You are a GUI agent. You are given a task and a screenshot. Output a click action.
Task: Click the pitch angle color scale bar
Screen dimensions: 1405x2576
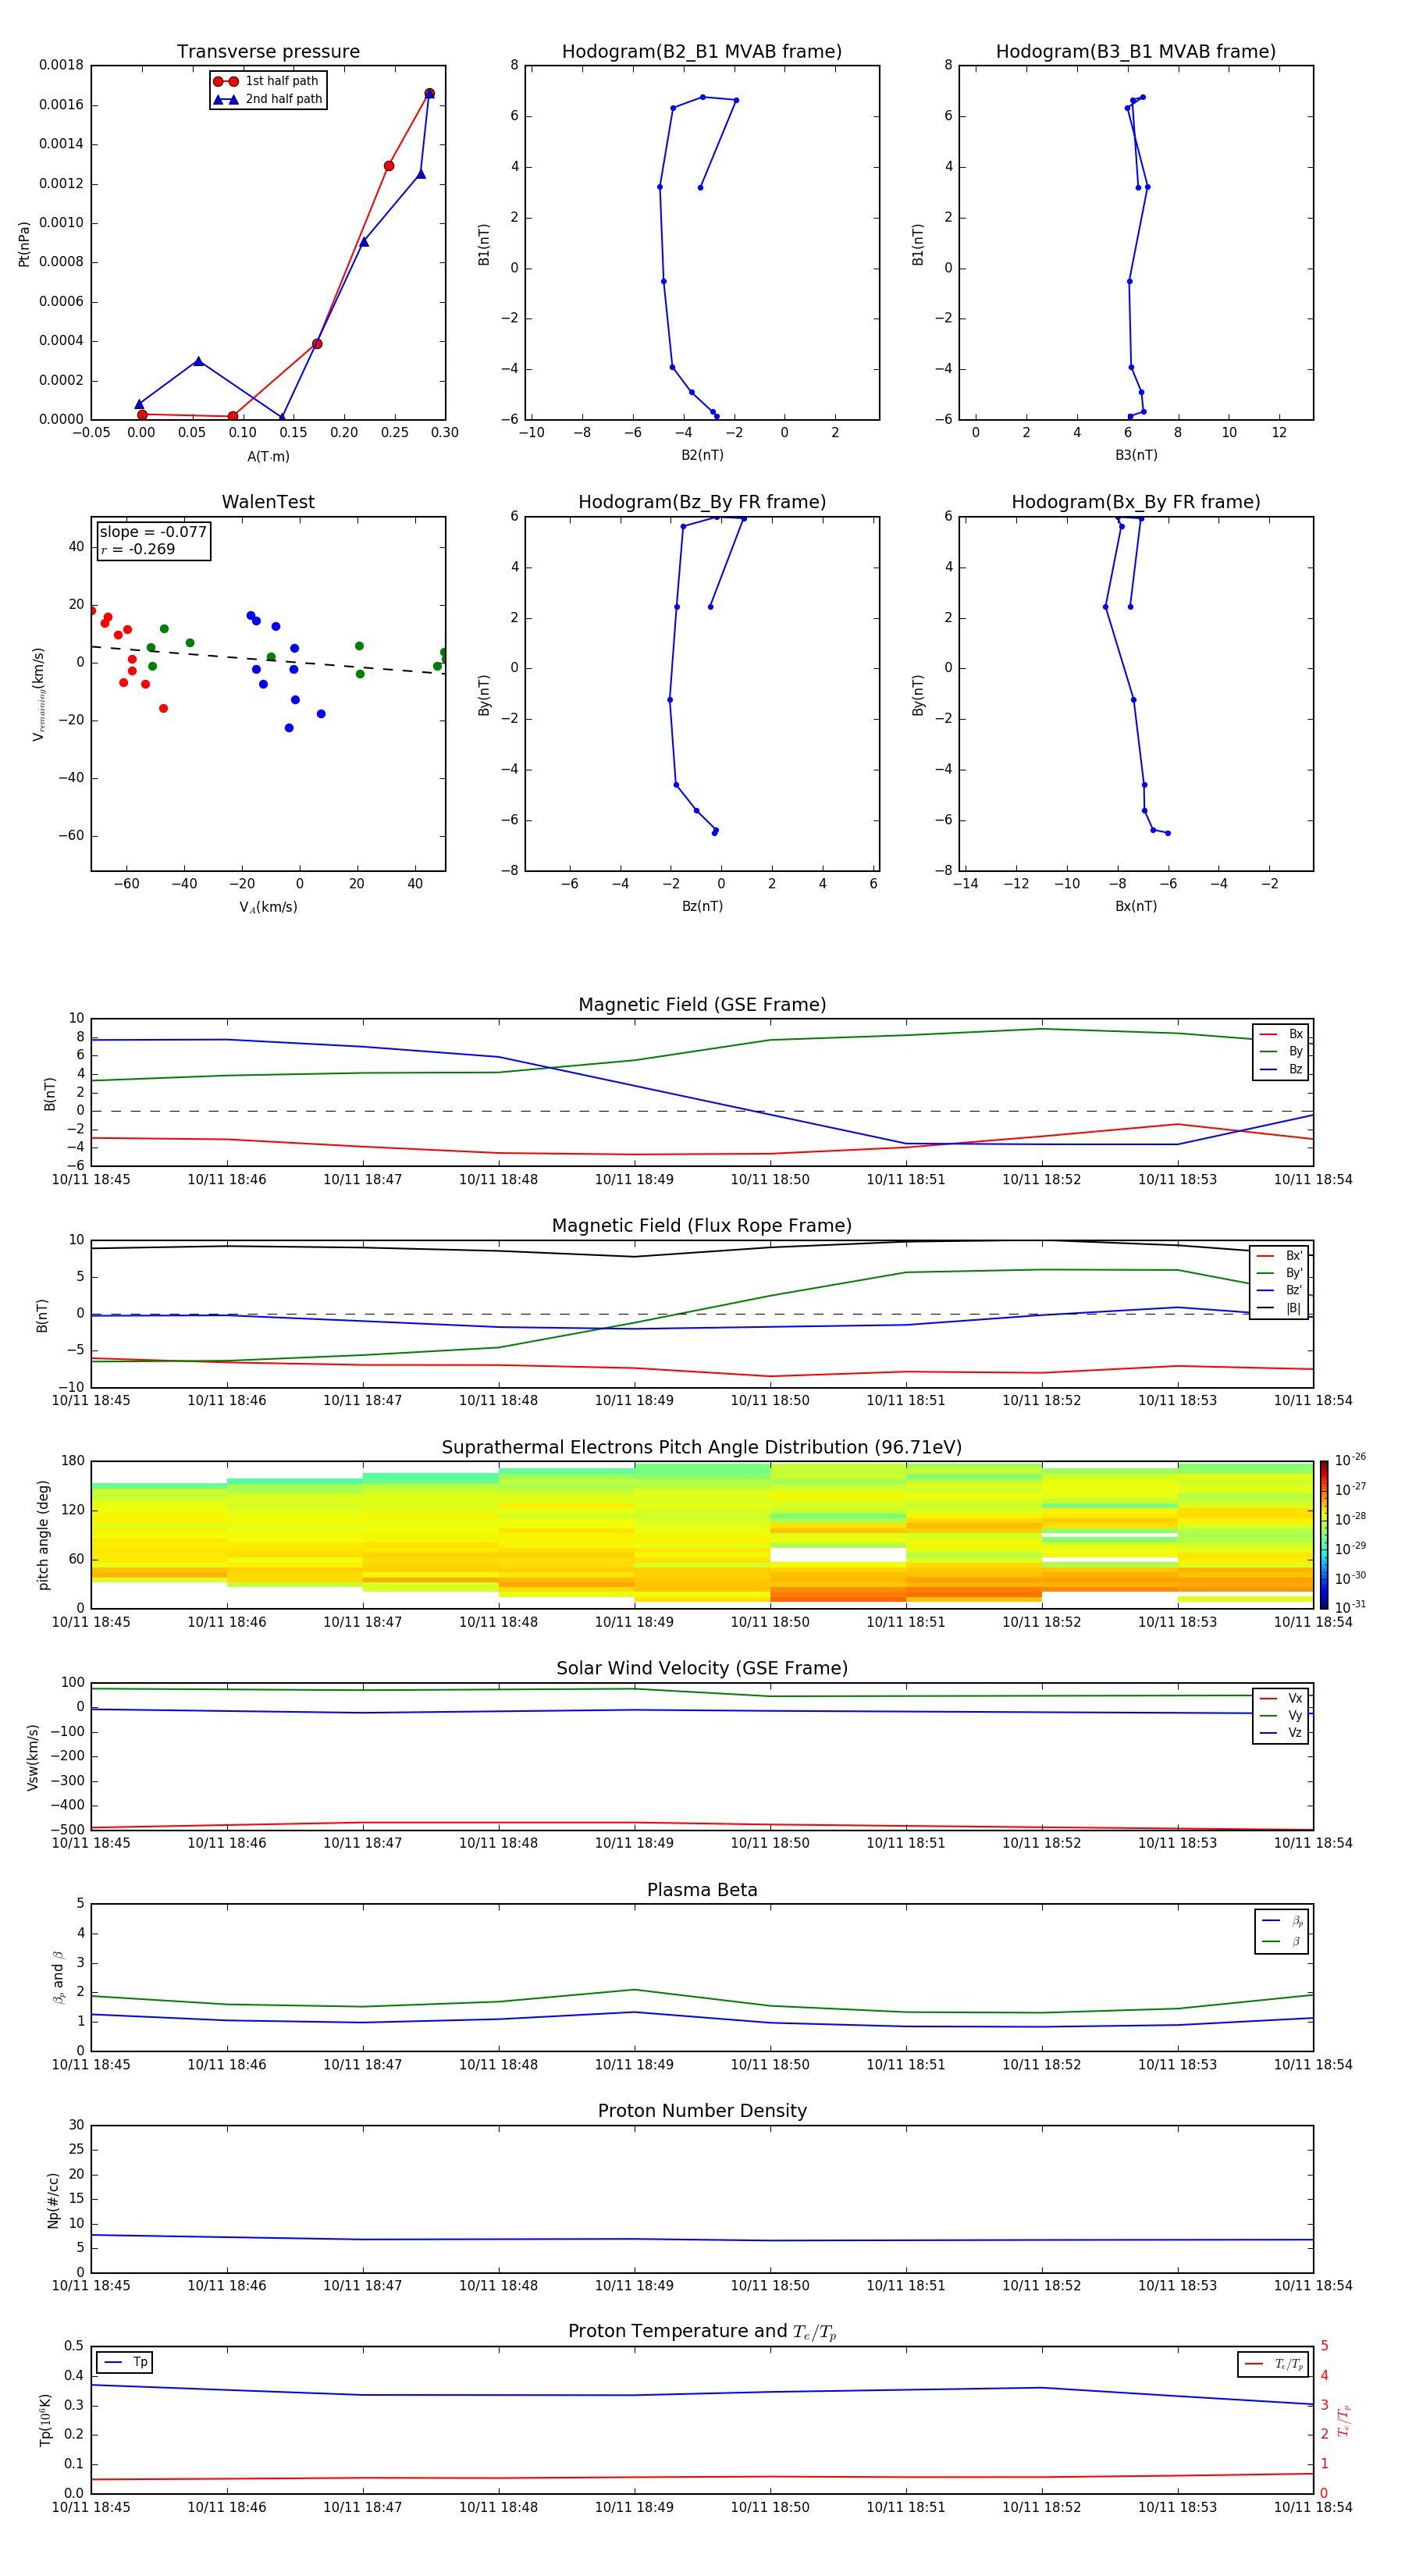1324,1535
